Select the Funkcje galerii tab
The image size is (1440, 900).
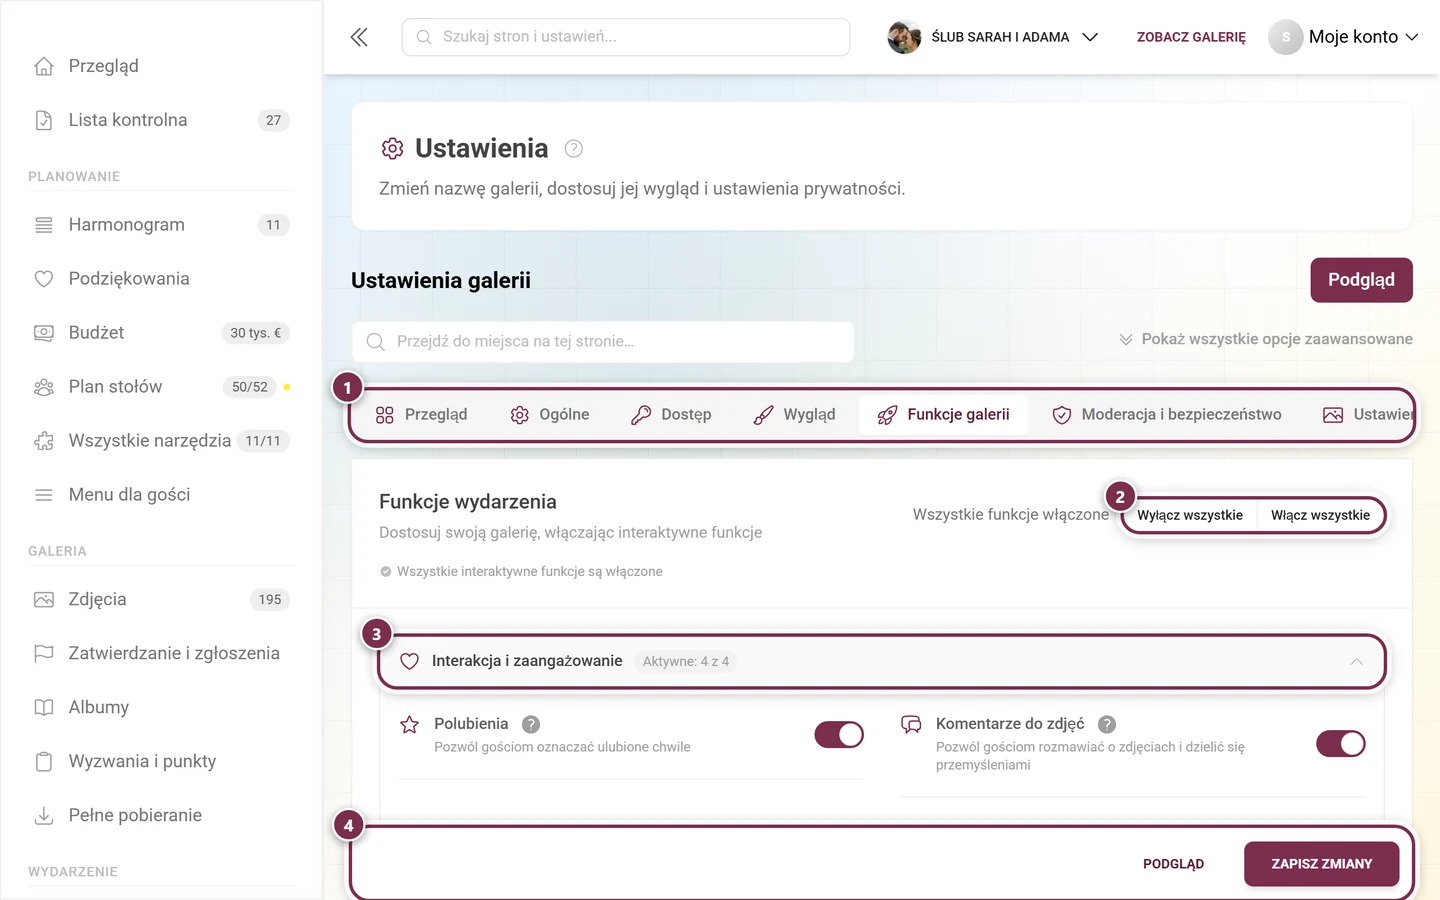point(943,415)
